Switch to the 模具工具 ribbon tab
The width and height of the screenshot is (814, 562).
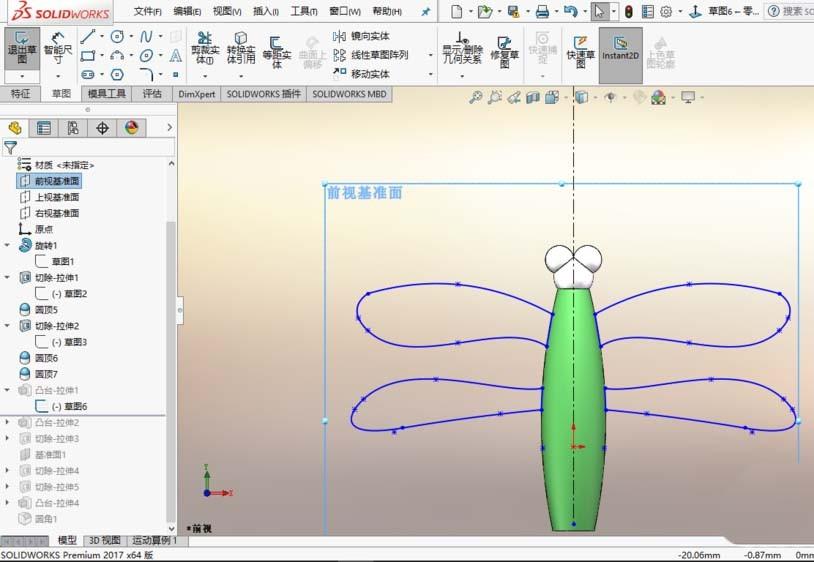pos(106,94)
